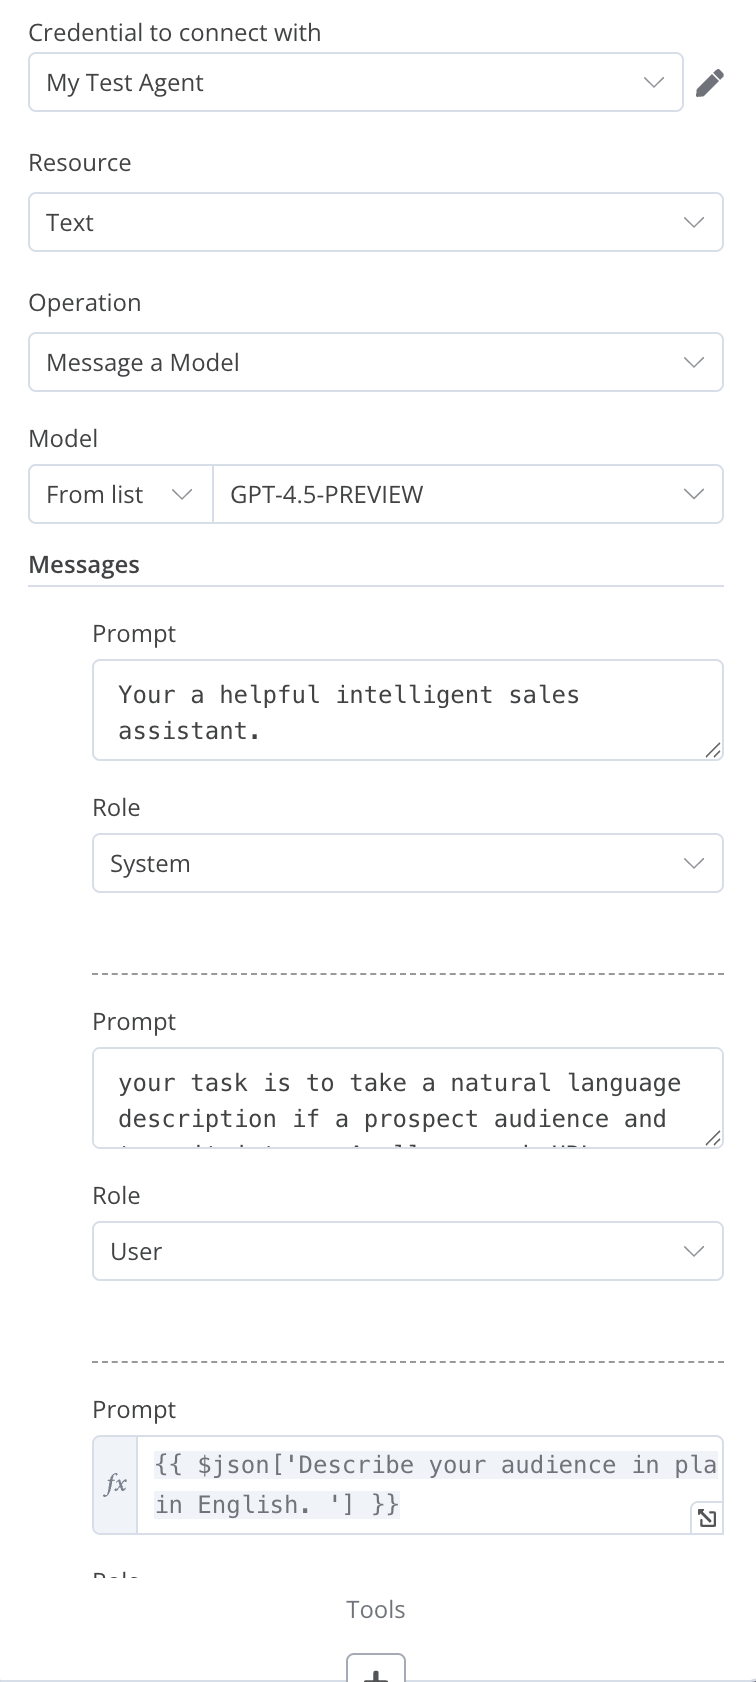Click the second prompt text about natural language
This screenshot has width=756, height=1682.
pyautogui.click(x=408, y=1098)
